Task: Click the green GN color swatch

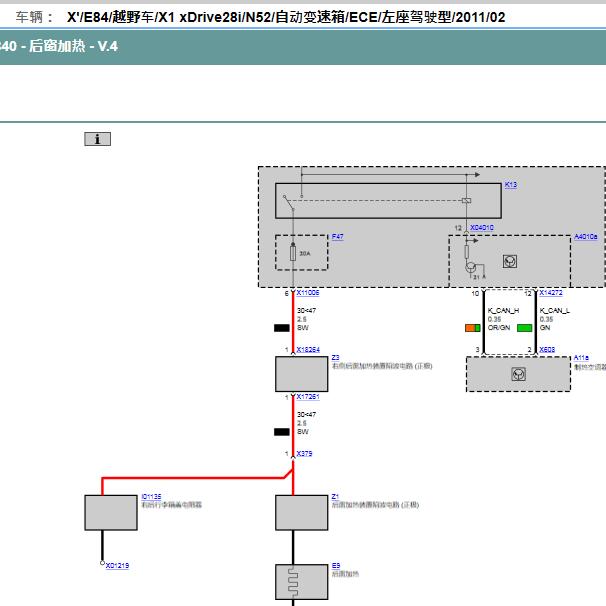Action: [x=524, y=328]
